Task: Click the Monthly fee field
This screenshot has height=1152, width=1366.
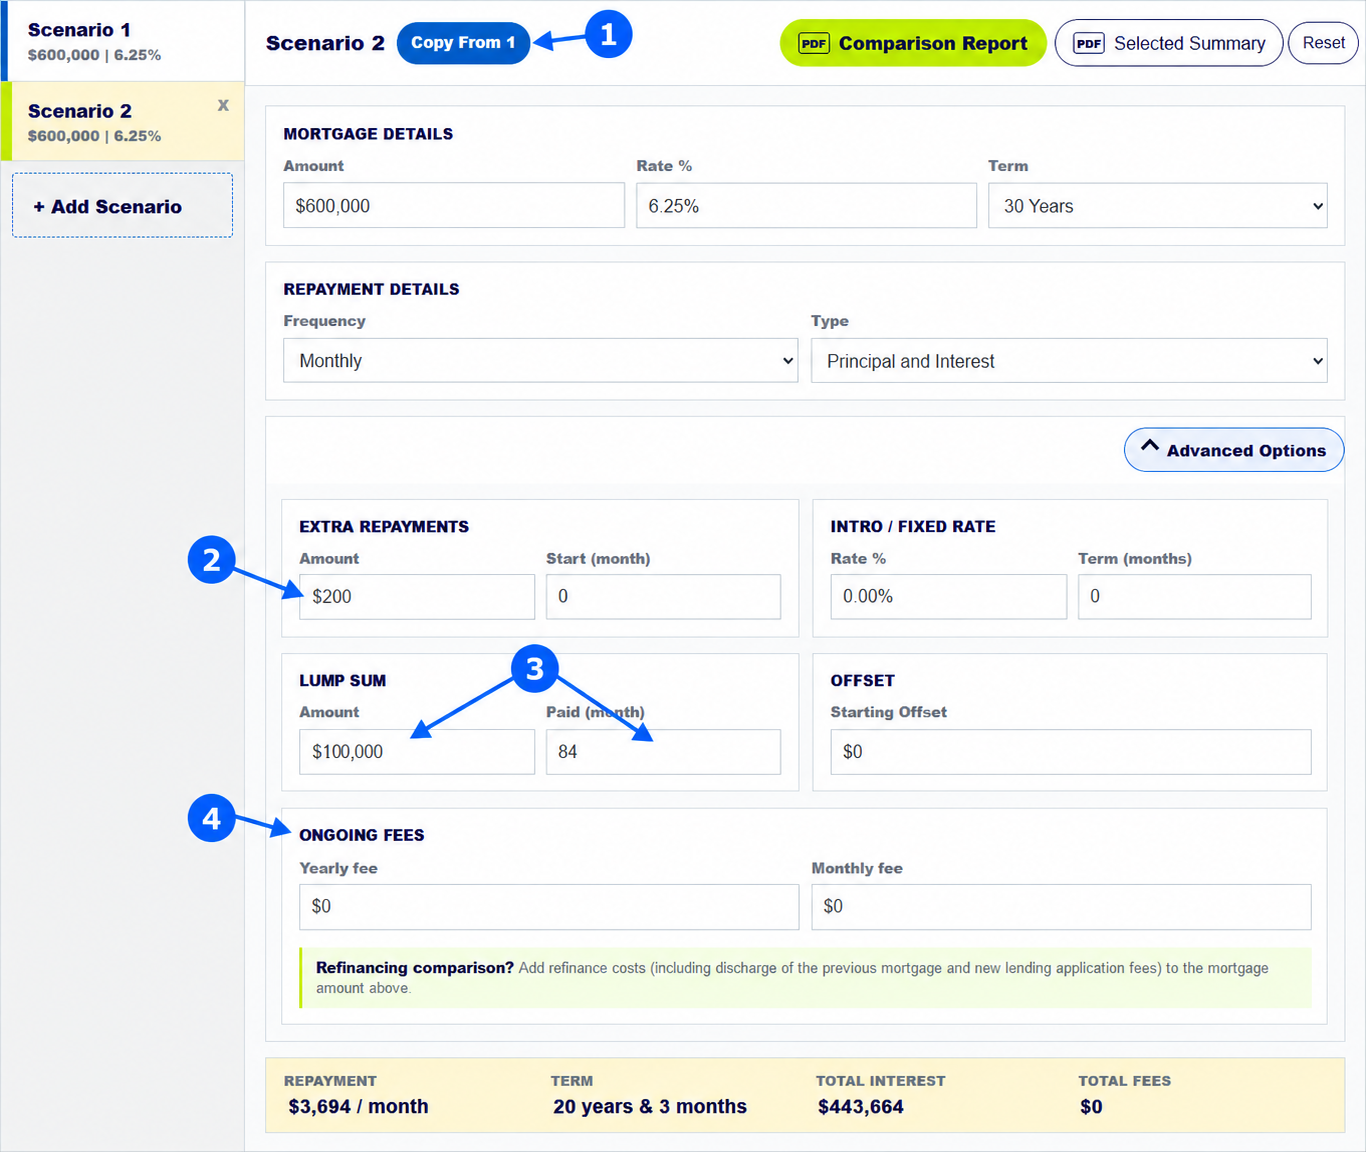Action: (x=1061, y=906)
